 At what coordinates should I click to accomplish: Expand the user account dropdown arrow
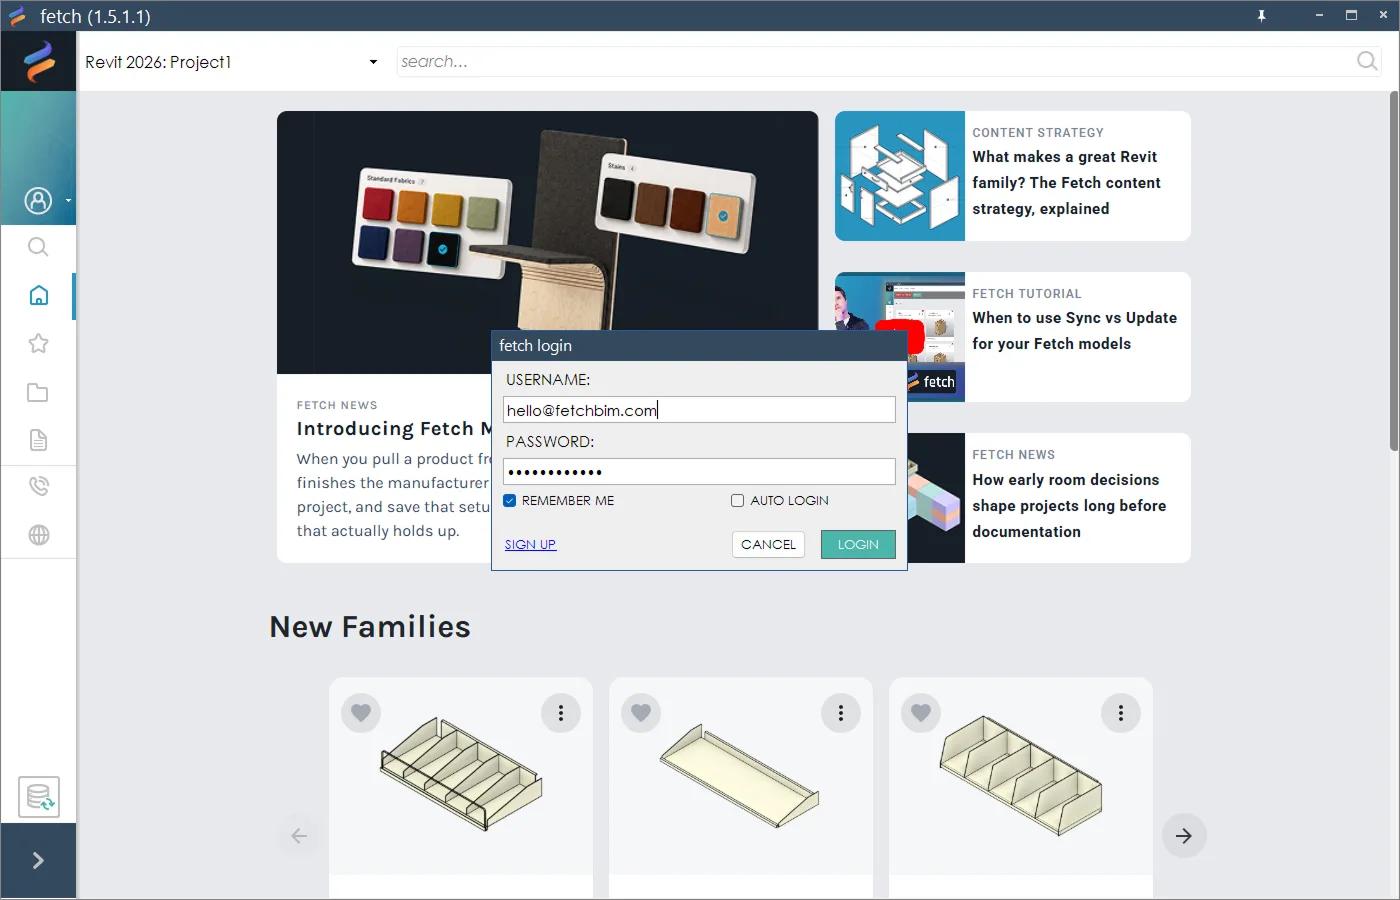pos(68,201)
